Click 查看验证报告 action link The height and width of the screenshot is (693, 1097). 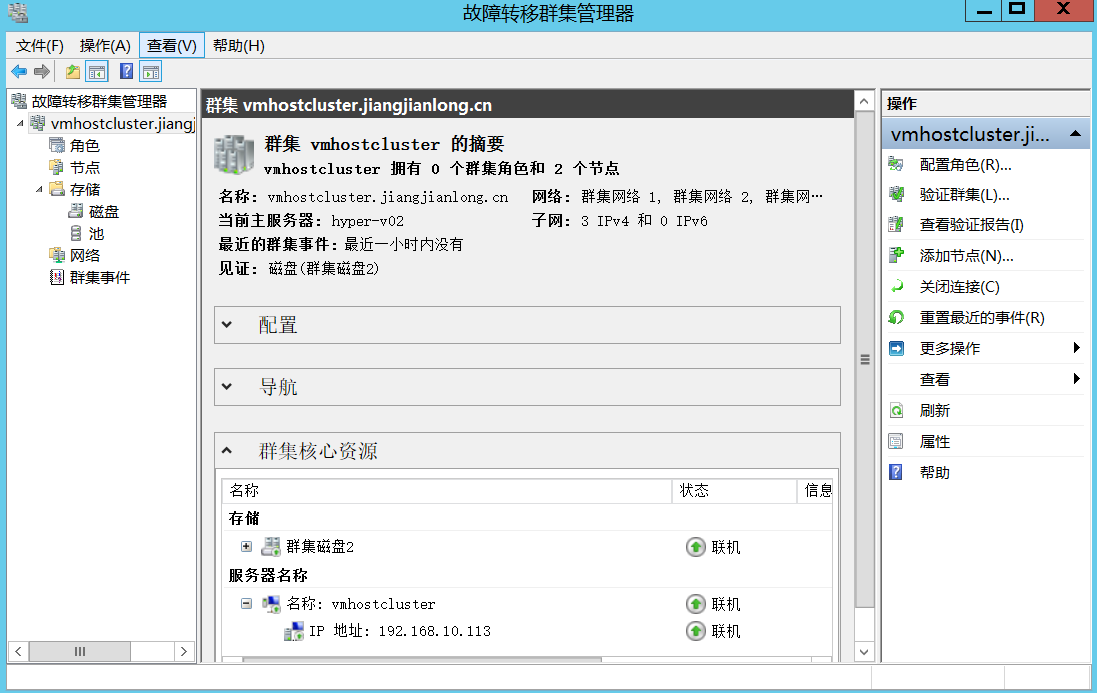(971, 224)
